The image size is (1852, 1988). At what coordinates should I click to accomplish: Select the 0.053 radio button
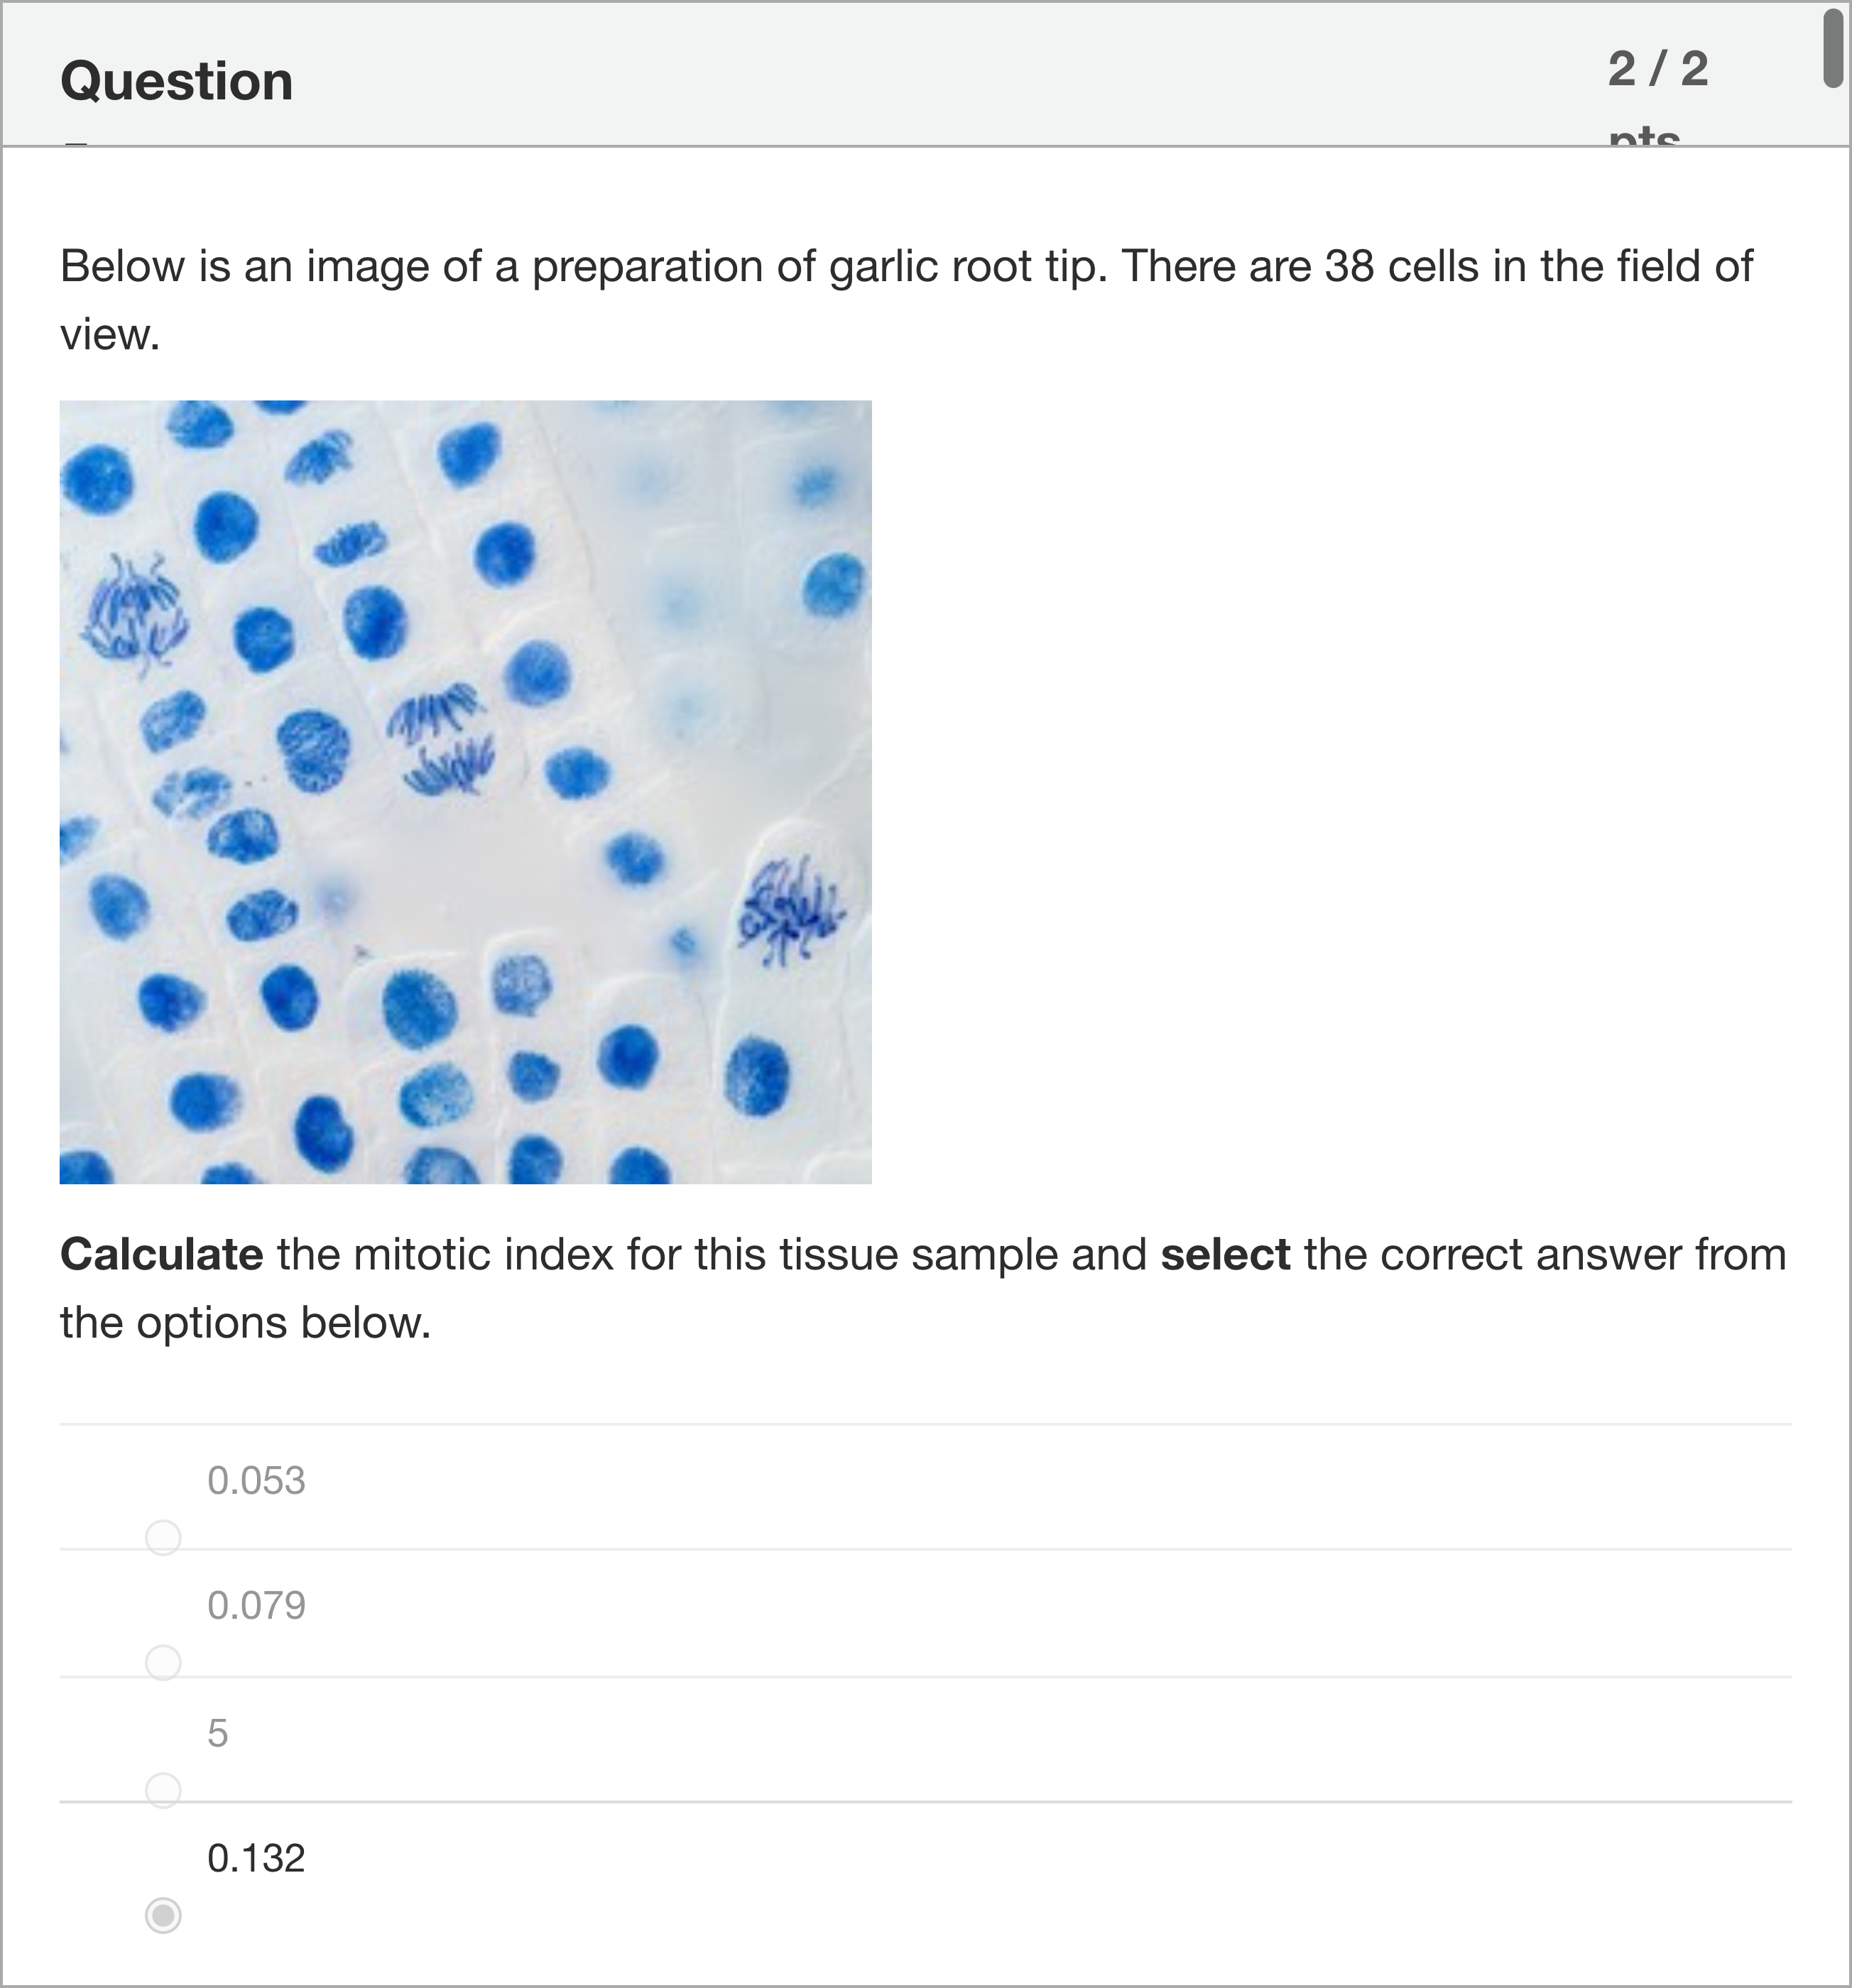tap(163, 1537)
